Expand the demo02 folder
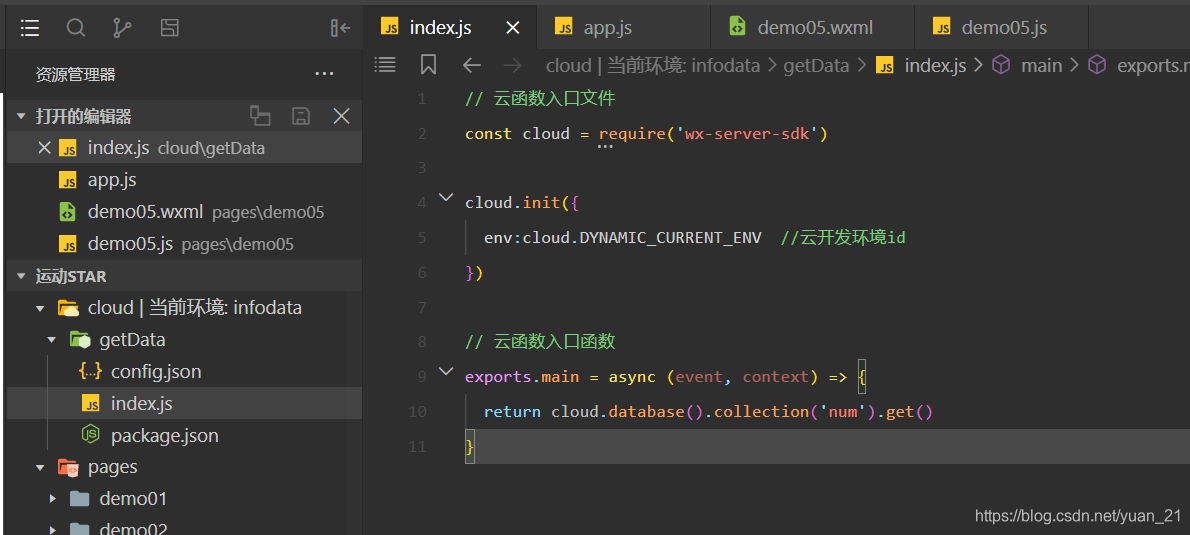This screenshot has height=535, width=1190. [x=52, y=529]
